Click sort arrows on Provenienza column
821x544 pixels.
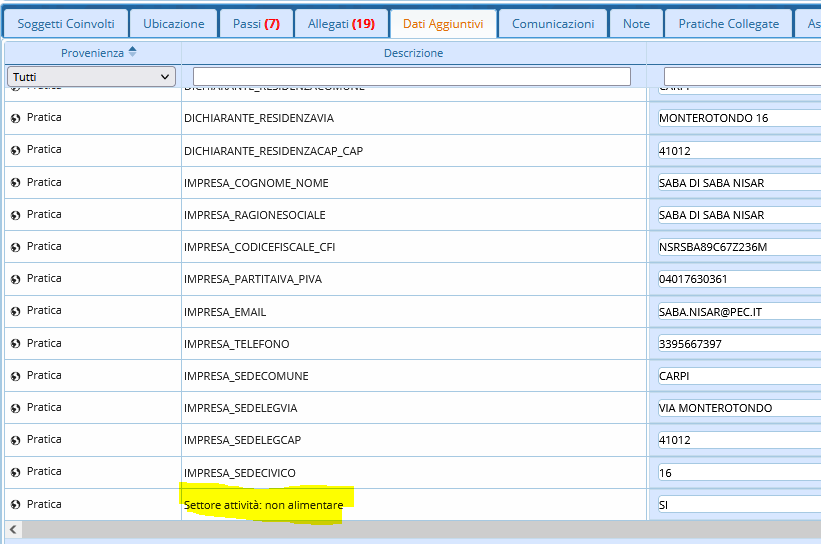(x=133, y=52)
